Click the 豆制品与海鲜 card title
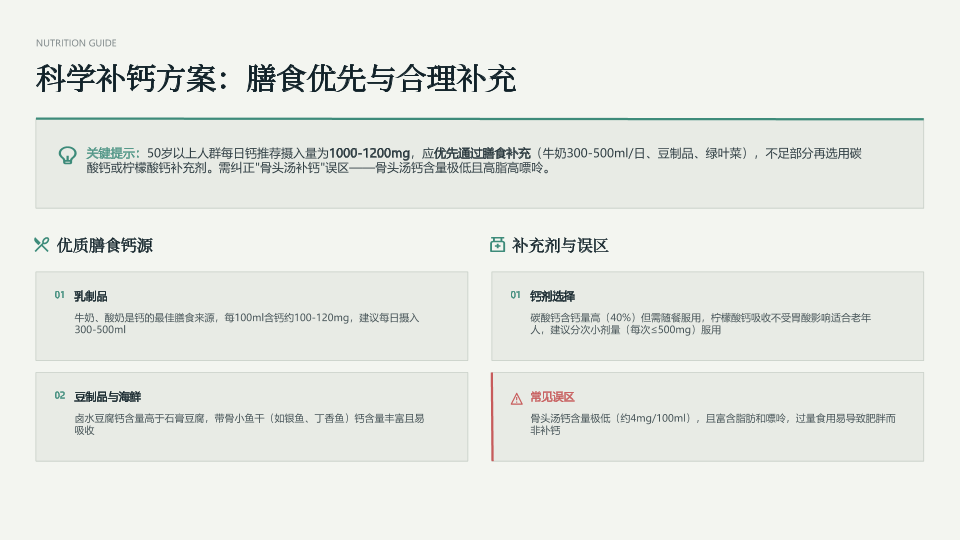Viewport: 960px width, 540px height. pos(108,397)
